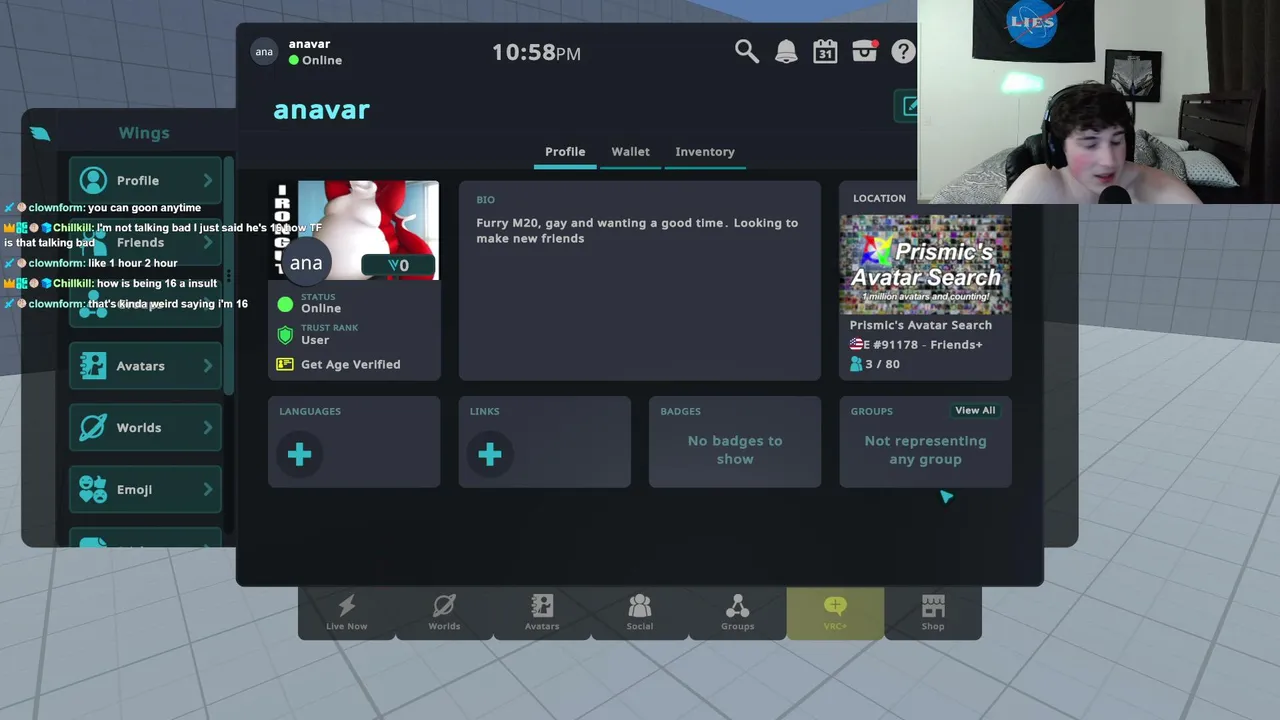
Task: Click the Worlds planet icon in Wings
Action: tap(93, 428)
